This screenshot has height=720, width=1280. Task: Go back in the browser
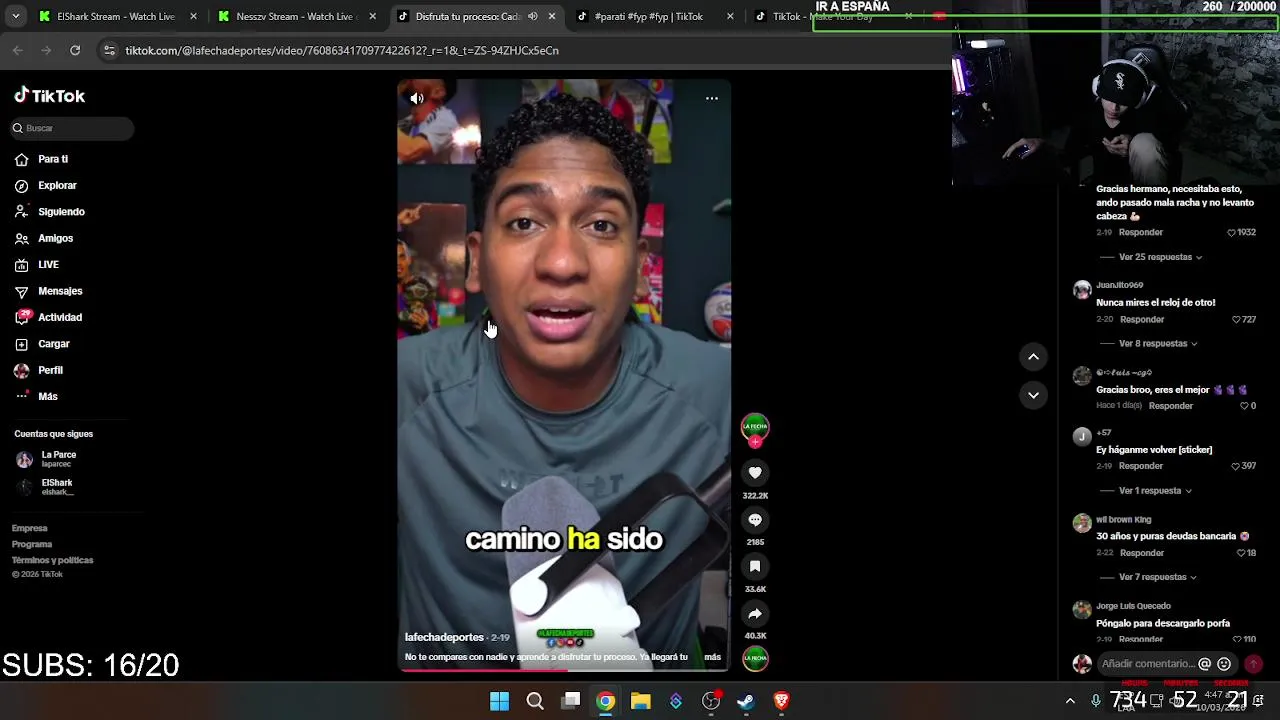(x=18, y=50)
